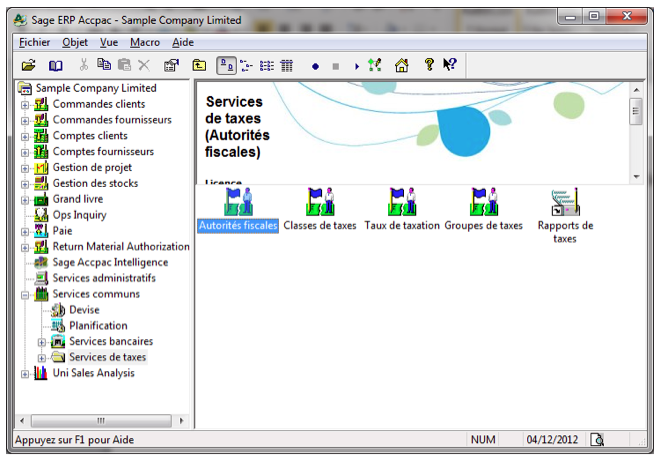Click the Delete X toolbar icon
This screenshot has width=660, height=462.
pyautogui.click(x=144, y=65)
